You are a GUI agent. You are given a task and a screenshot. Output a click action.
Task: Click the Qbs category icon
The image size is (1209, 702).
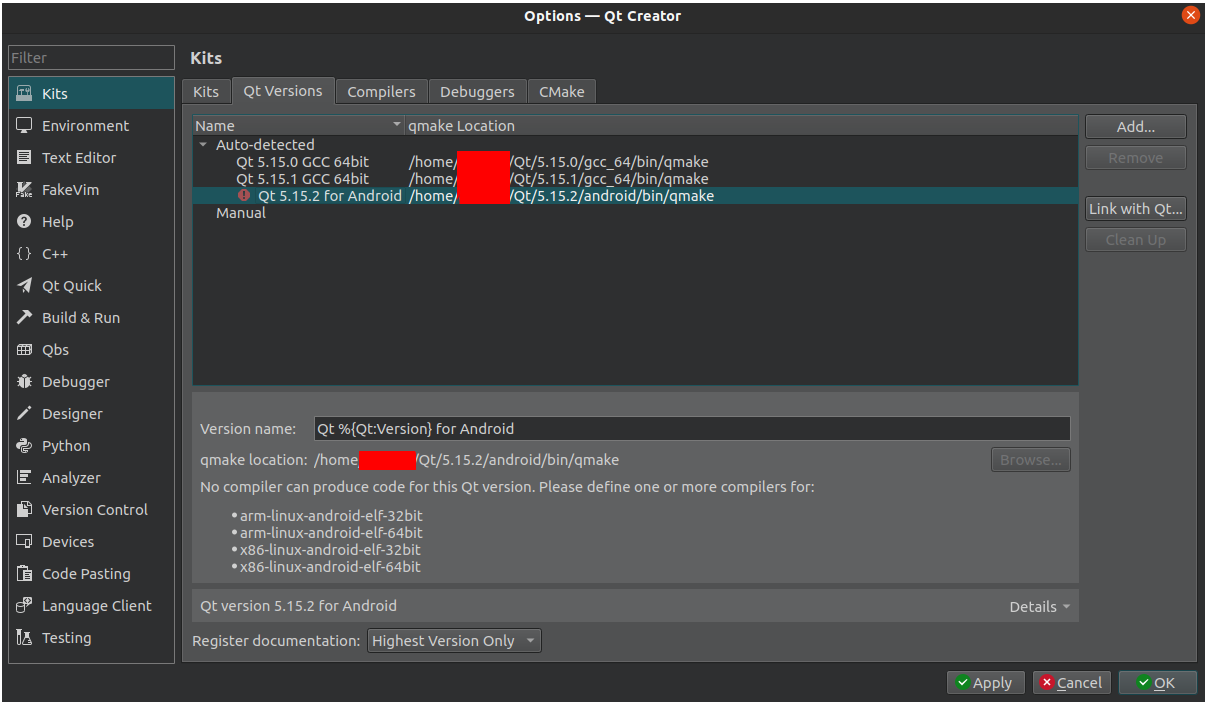click(25, 349)
